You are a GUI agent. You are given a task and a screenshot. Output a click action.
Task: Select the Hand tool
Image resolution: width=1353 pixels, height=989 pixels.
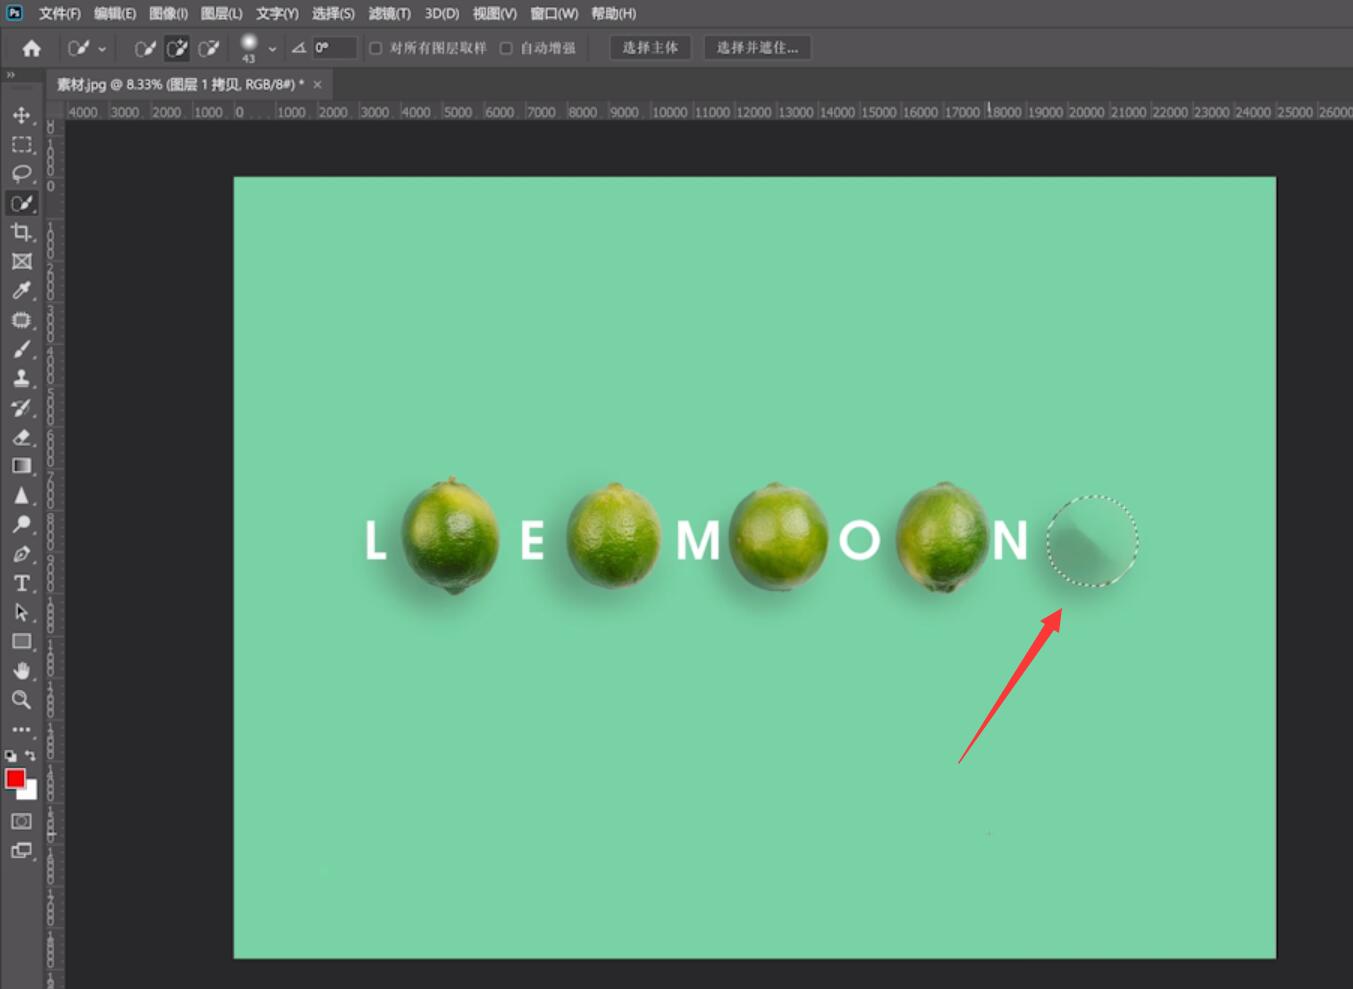pyautogui.click(x=21, y=670)
